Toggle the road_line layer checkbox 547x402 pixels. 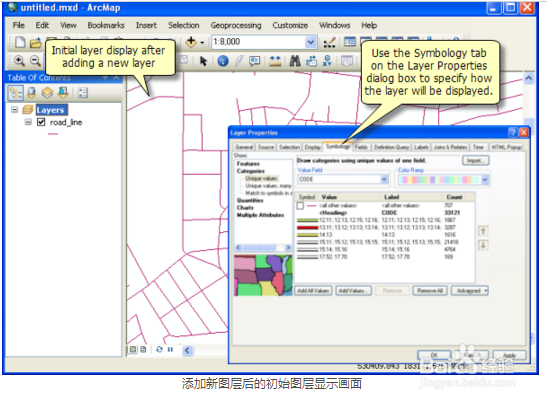(x=41, y=122)
